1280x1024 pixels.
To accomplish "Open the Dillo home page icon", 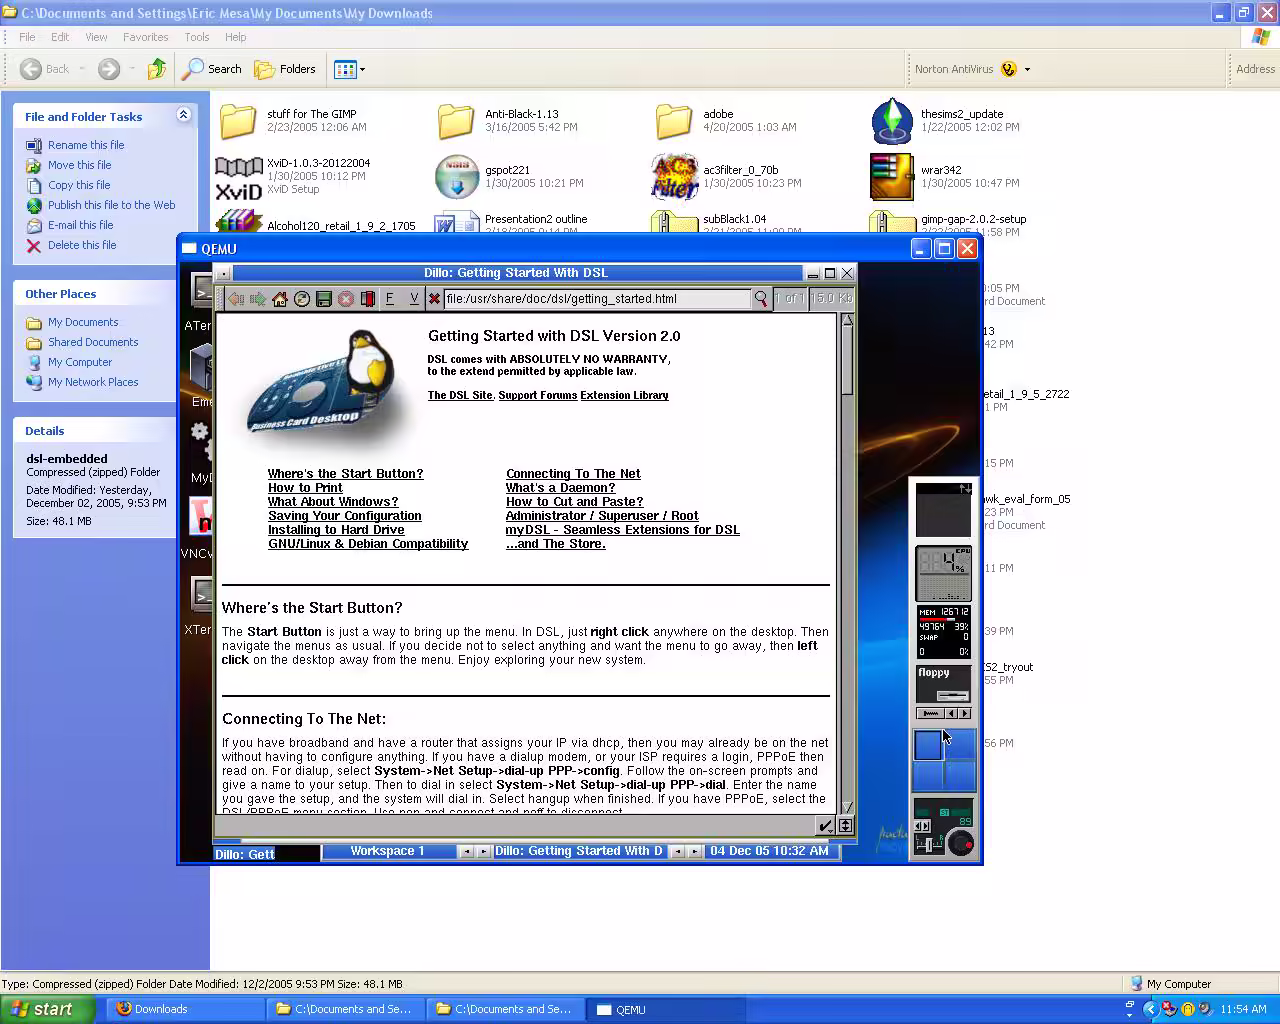I will pos(280,299).
